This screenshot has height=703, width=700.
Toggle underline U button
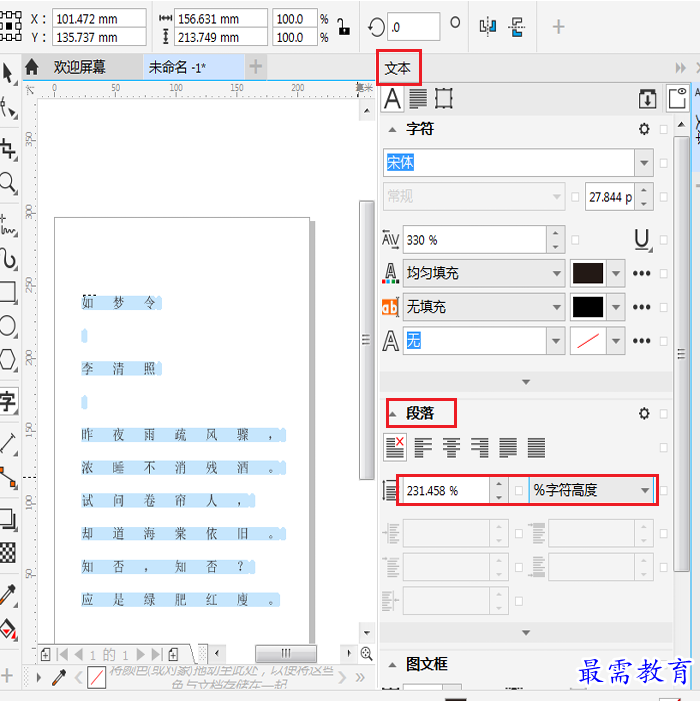[642, 240]
